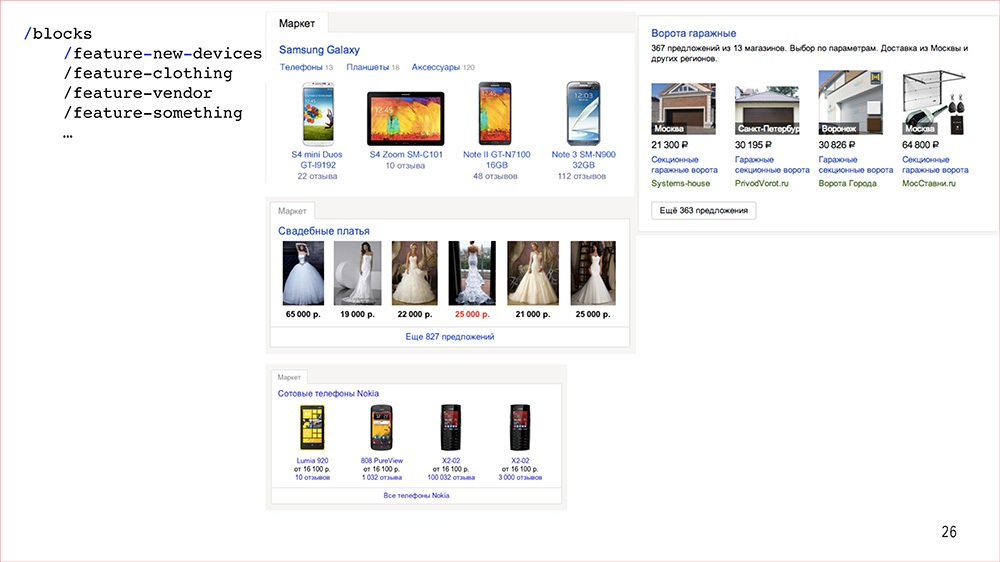The height and width of the screenshot is (562, 1000).
Task: Open the Маркет tab above Nokia phones
Action: 289,377
